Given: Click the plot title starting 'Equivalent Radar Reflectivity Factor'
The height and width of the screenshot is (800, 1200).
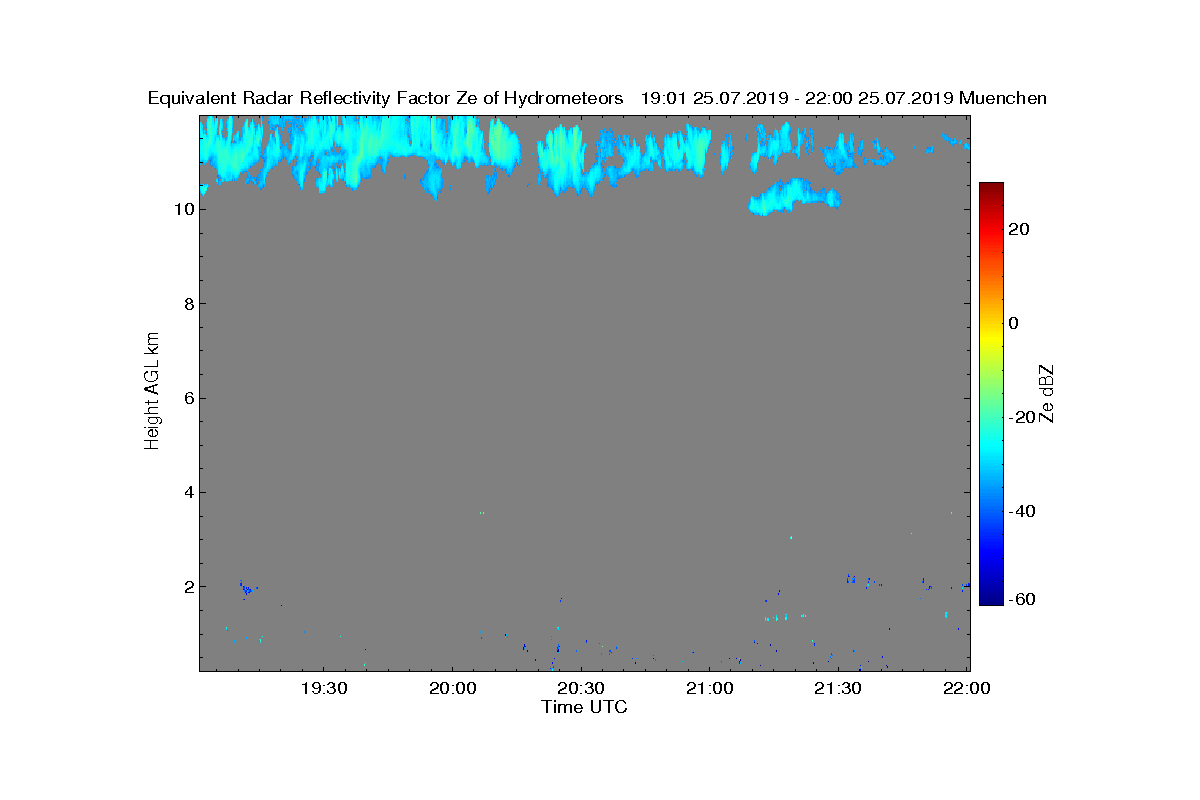Looking at the screenshot, I should pos(597,98).
